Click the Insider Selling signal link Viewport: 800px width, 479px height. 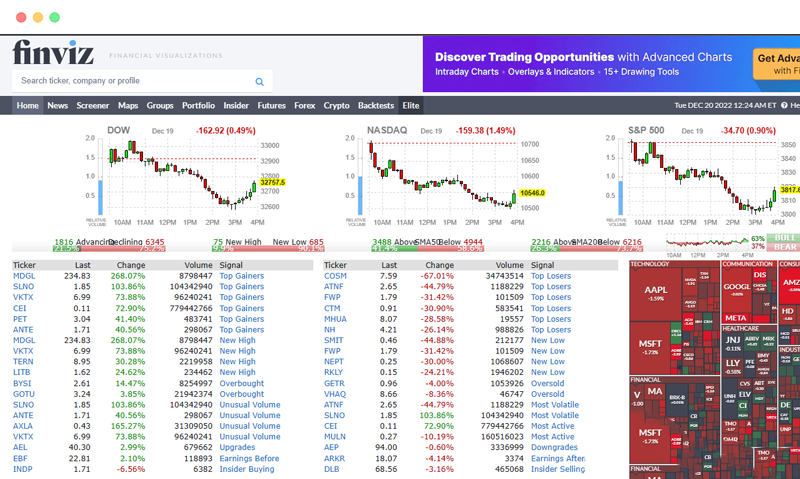(558, 469)
